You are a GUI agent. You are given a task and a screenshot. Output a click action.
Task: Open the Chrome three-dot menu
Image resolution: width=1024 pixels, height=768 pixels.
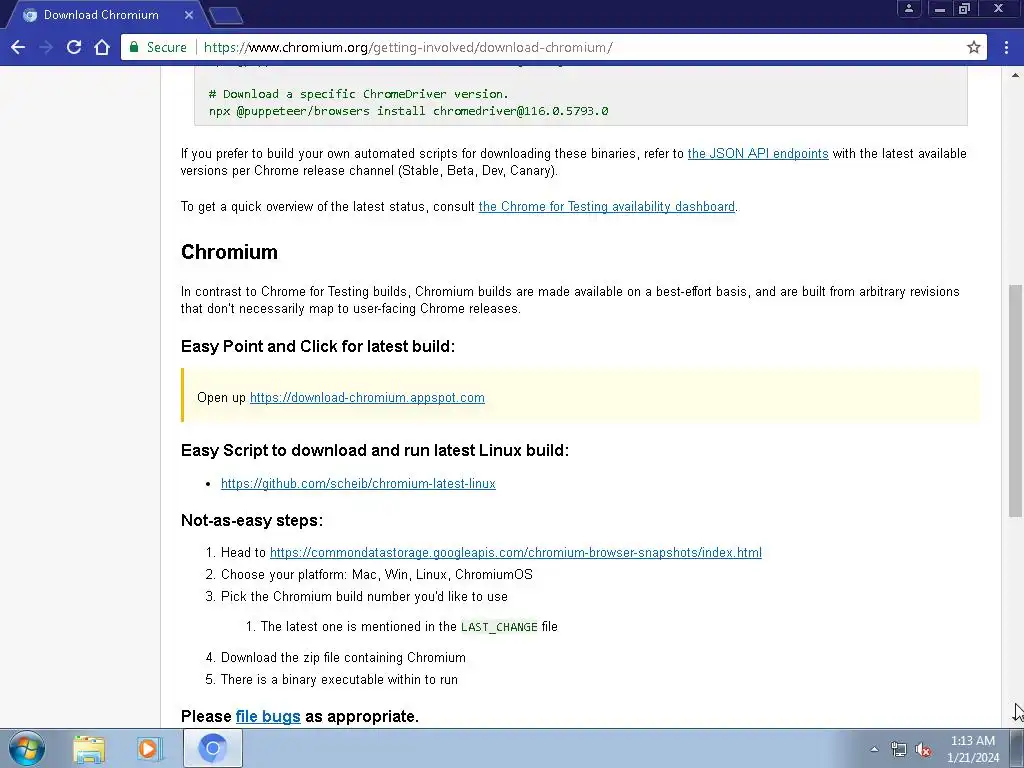coord(1006,47)
